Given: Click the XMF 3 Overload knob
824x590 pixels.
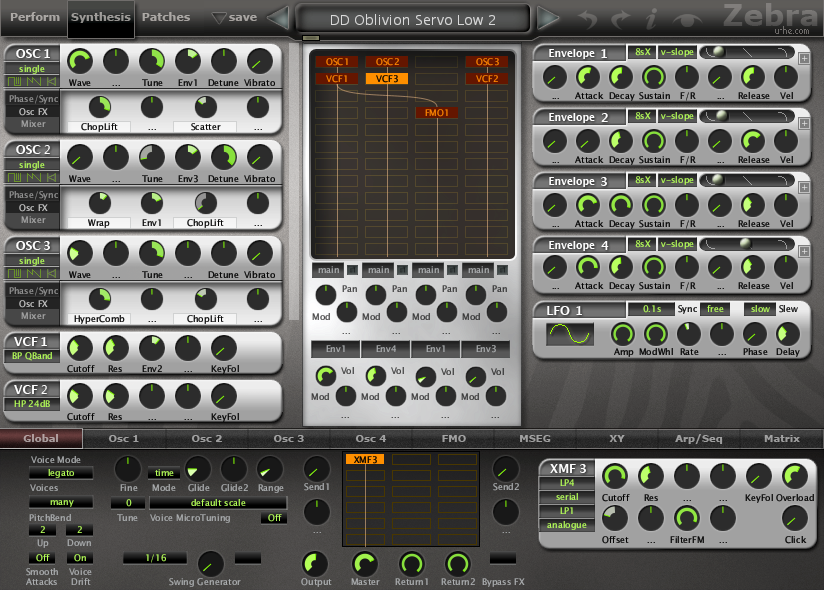Looking at the screenshot, I should (x=795, y=476).
